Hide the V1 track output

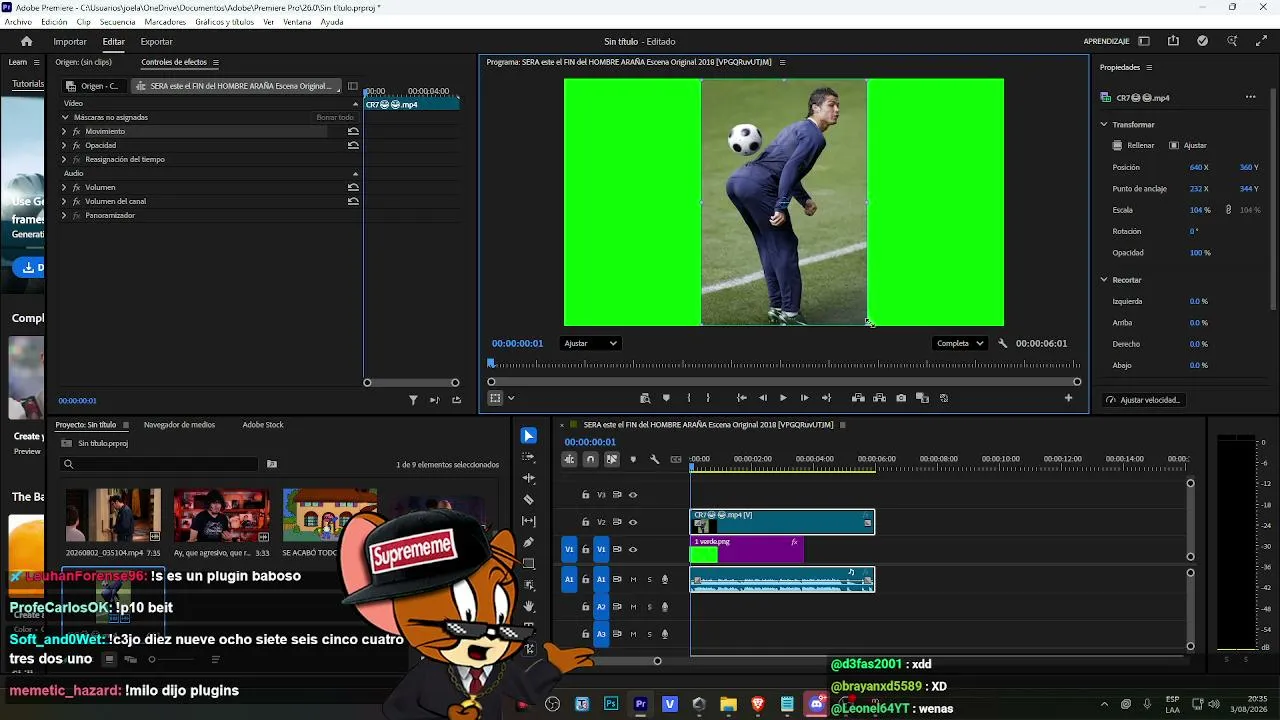633,549
